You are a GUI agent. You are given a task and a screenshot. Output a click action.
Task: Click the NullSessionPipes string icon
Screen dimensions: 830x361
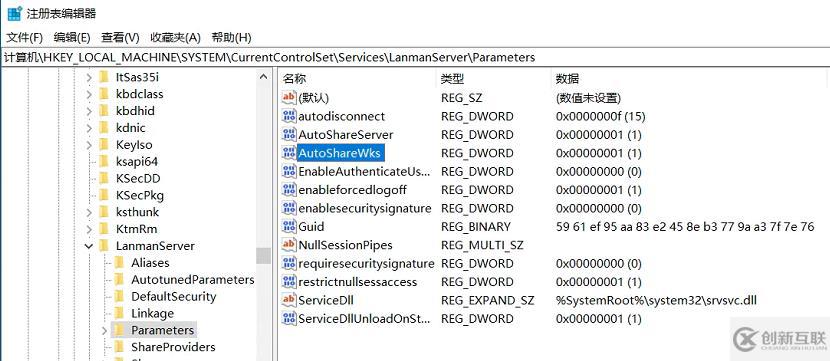(289, 245)
